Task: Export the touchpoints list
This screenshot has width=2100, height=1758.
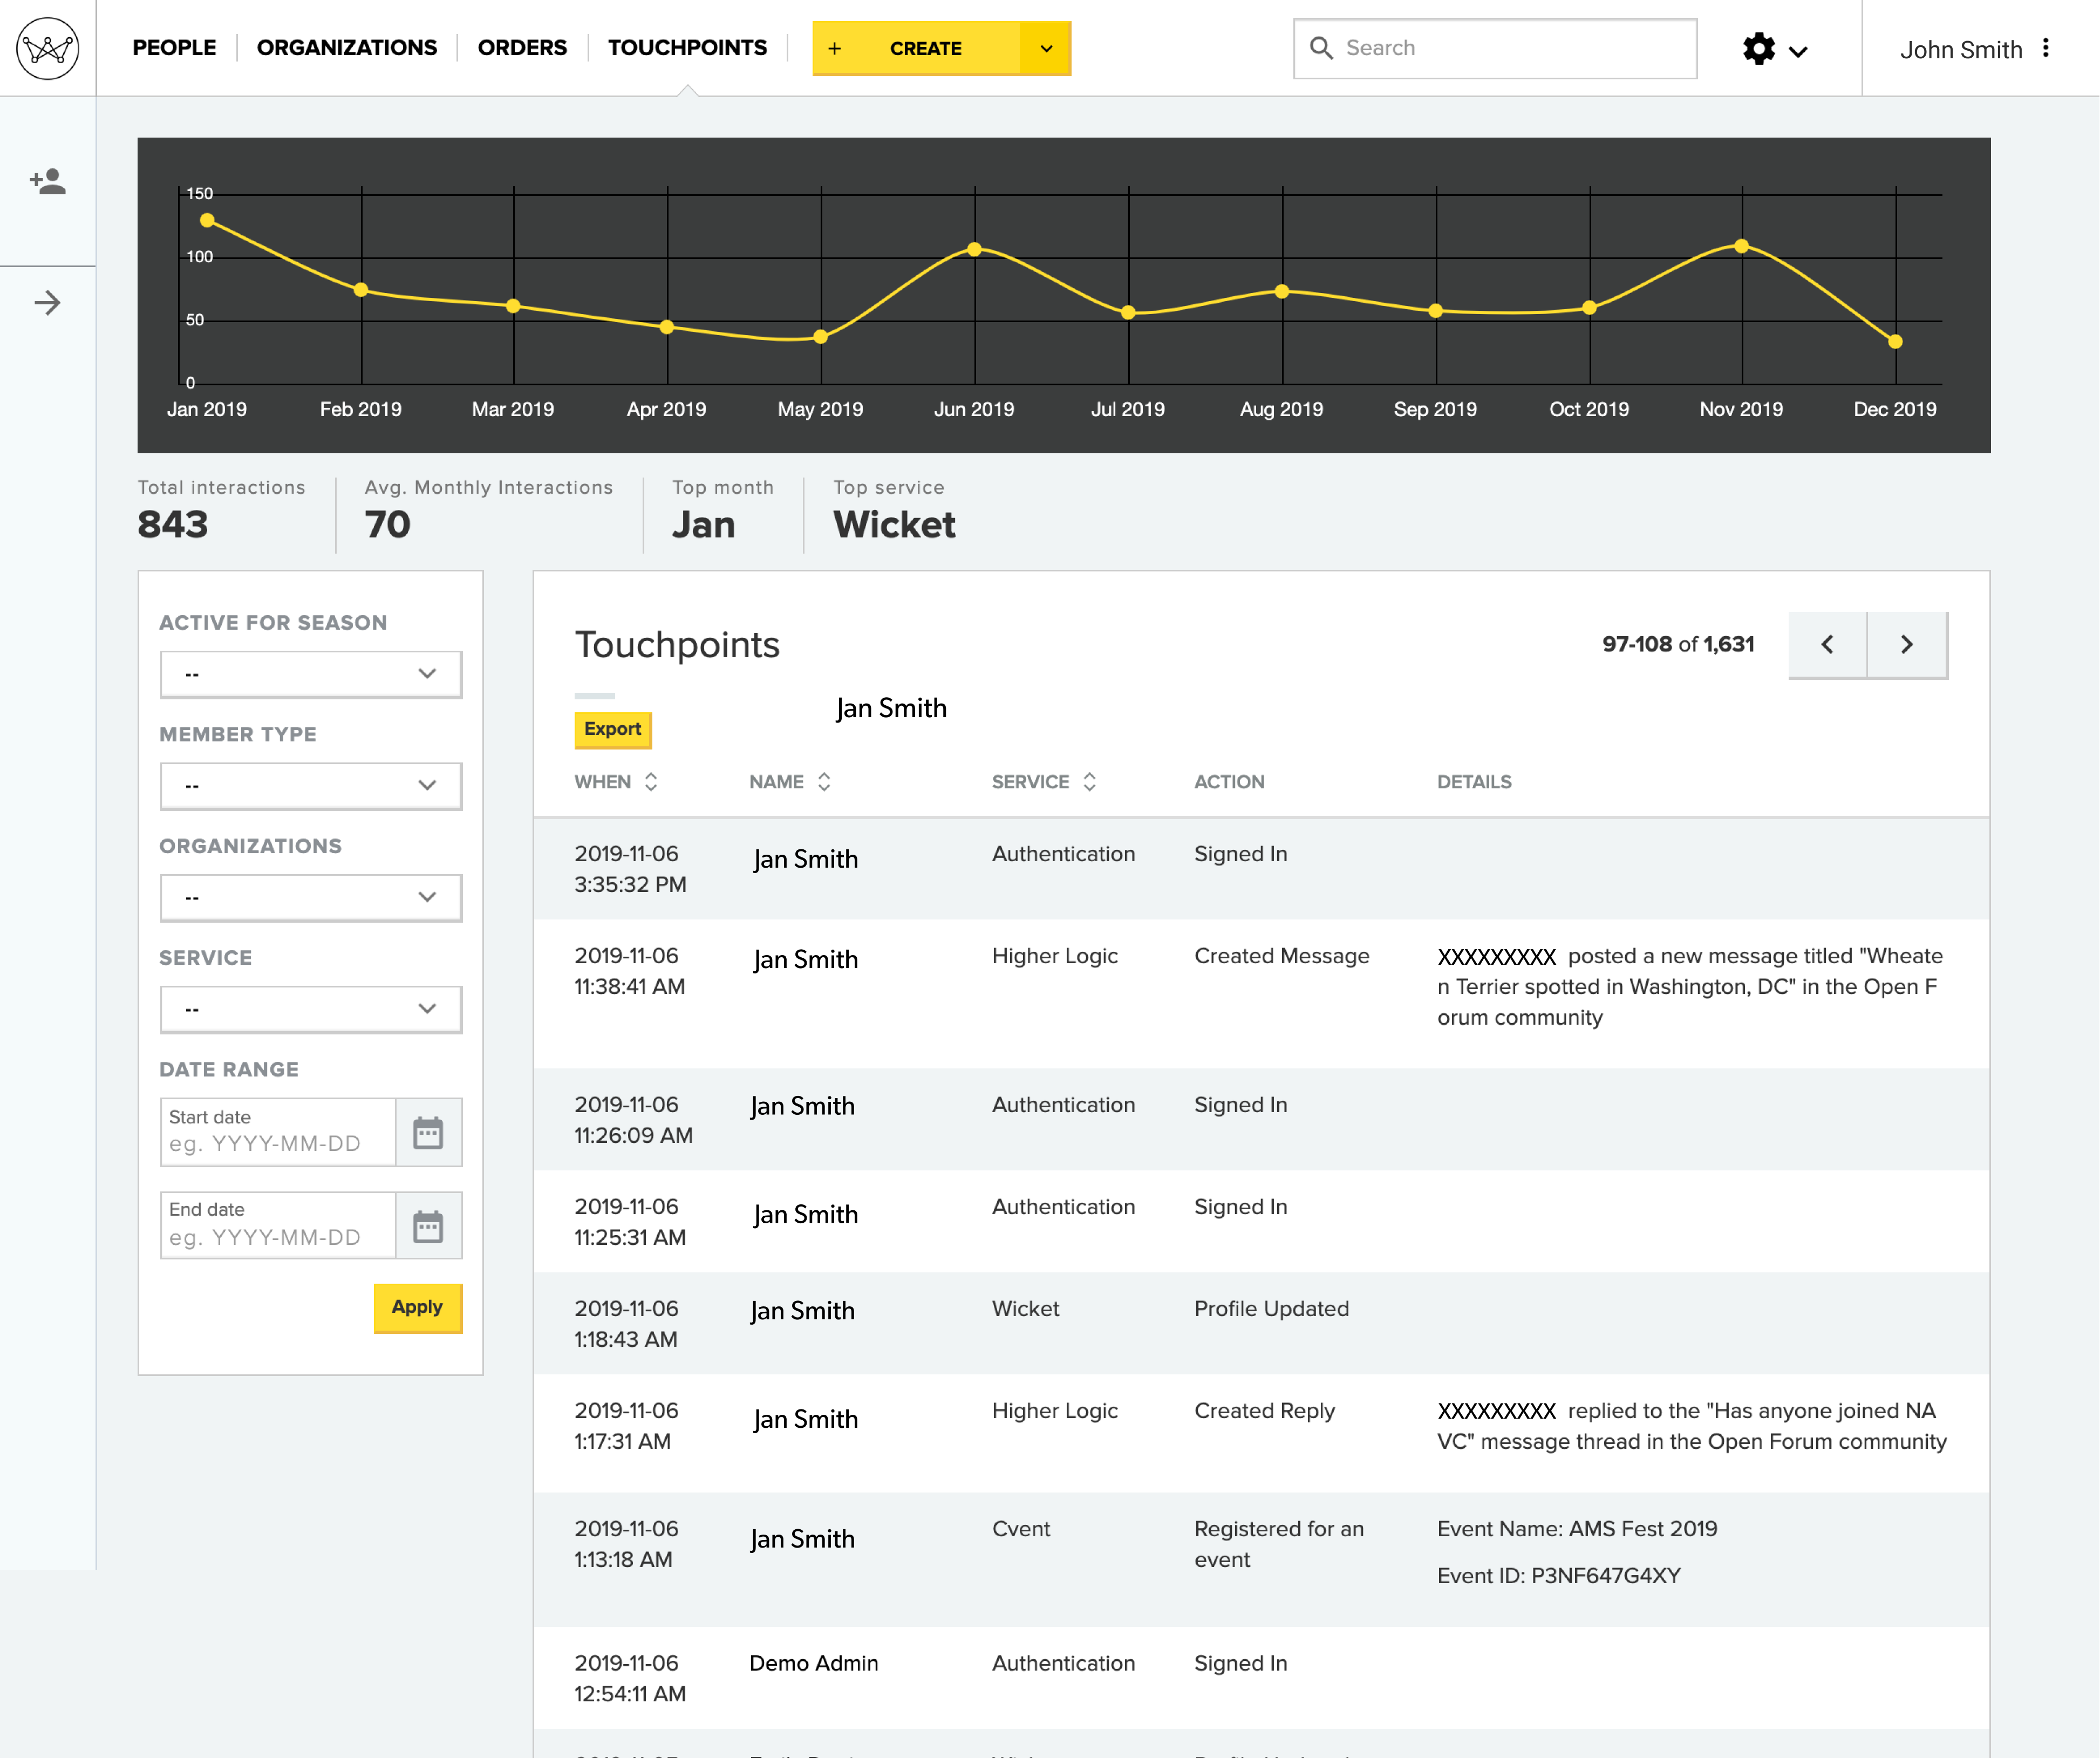Action: (612, 729)
